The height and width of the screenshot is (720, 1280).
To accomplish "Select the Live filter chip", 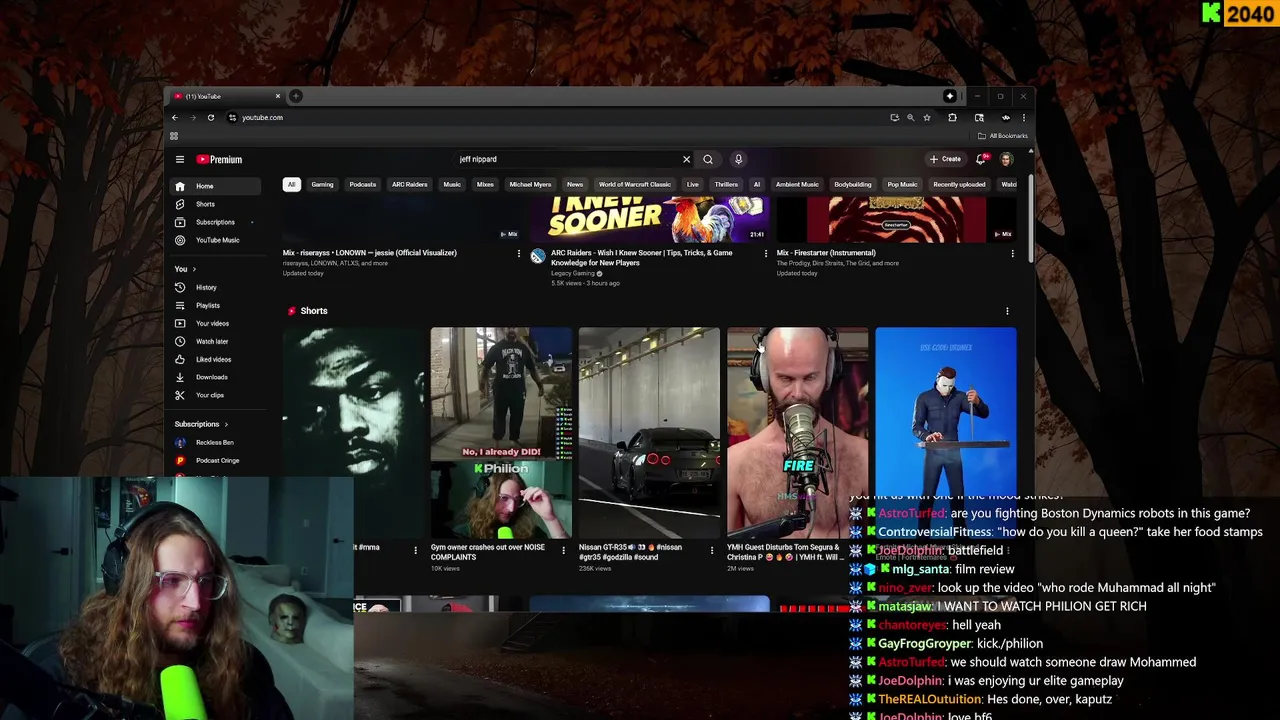I will (692, 184).
